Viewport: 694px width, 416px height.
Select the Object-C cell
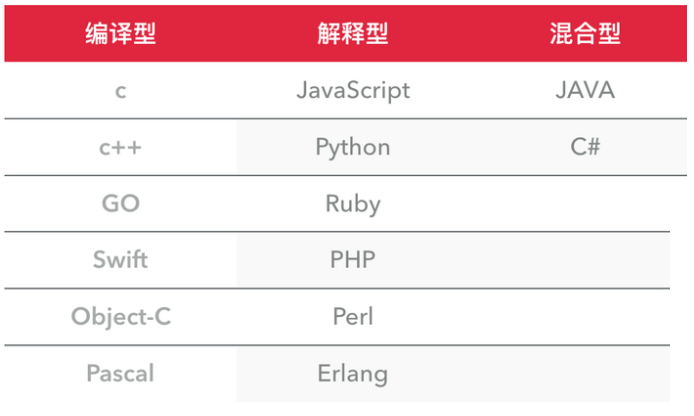click(120, 317)
